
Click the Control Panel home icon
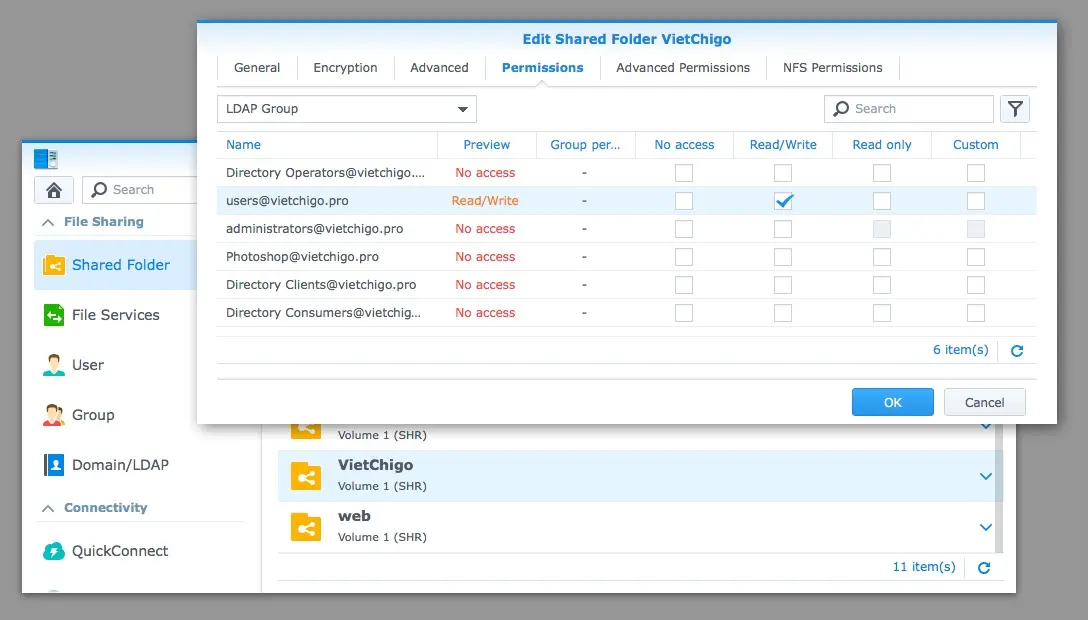53,189
